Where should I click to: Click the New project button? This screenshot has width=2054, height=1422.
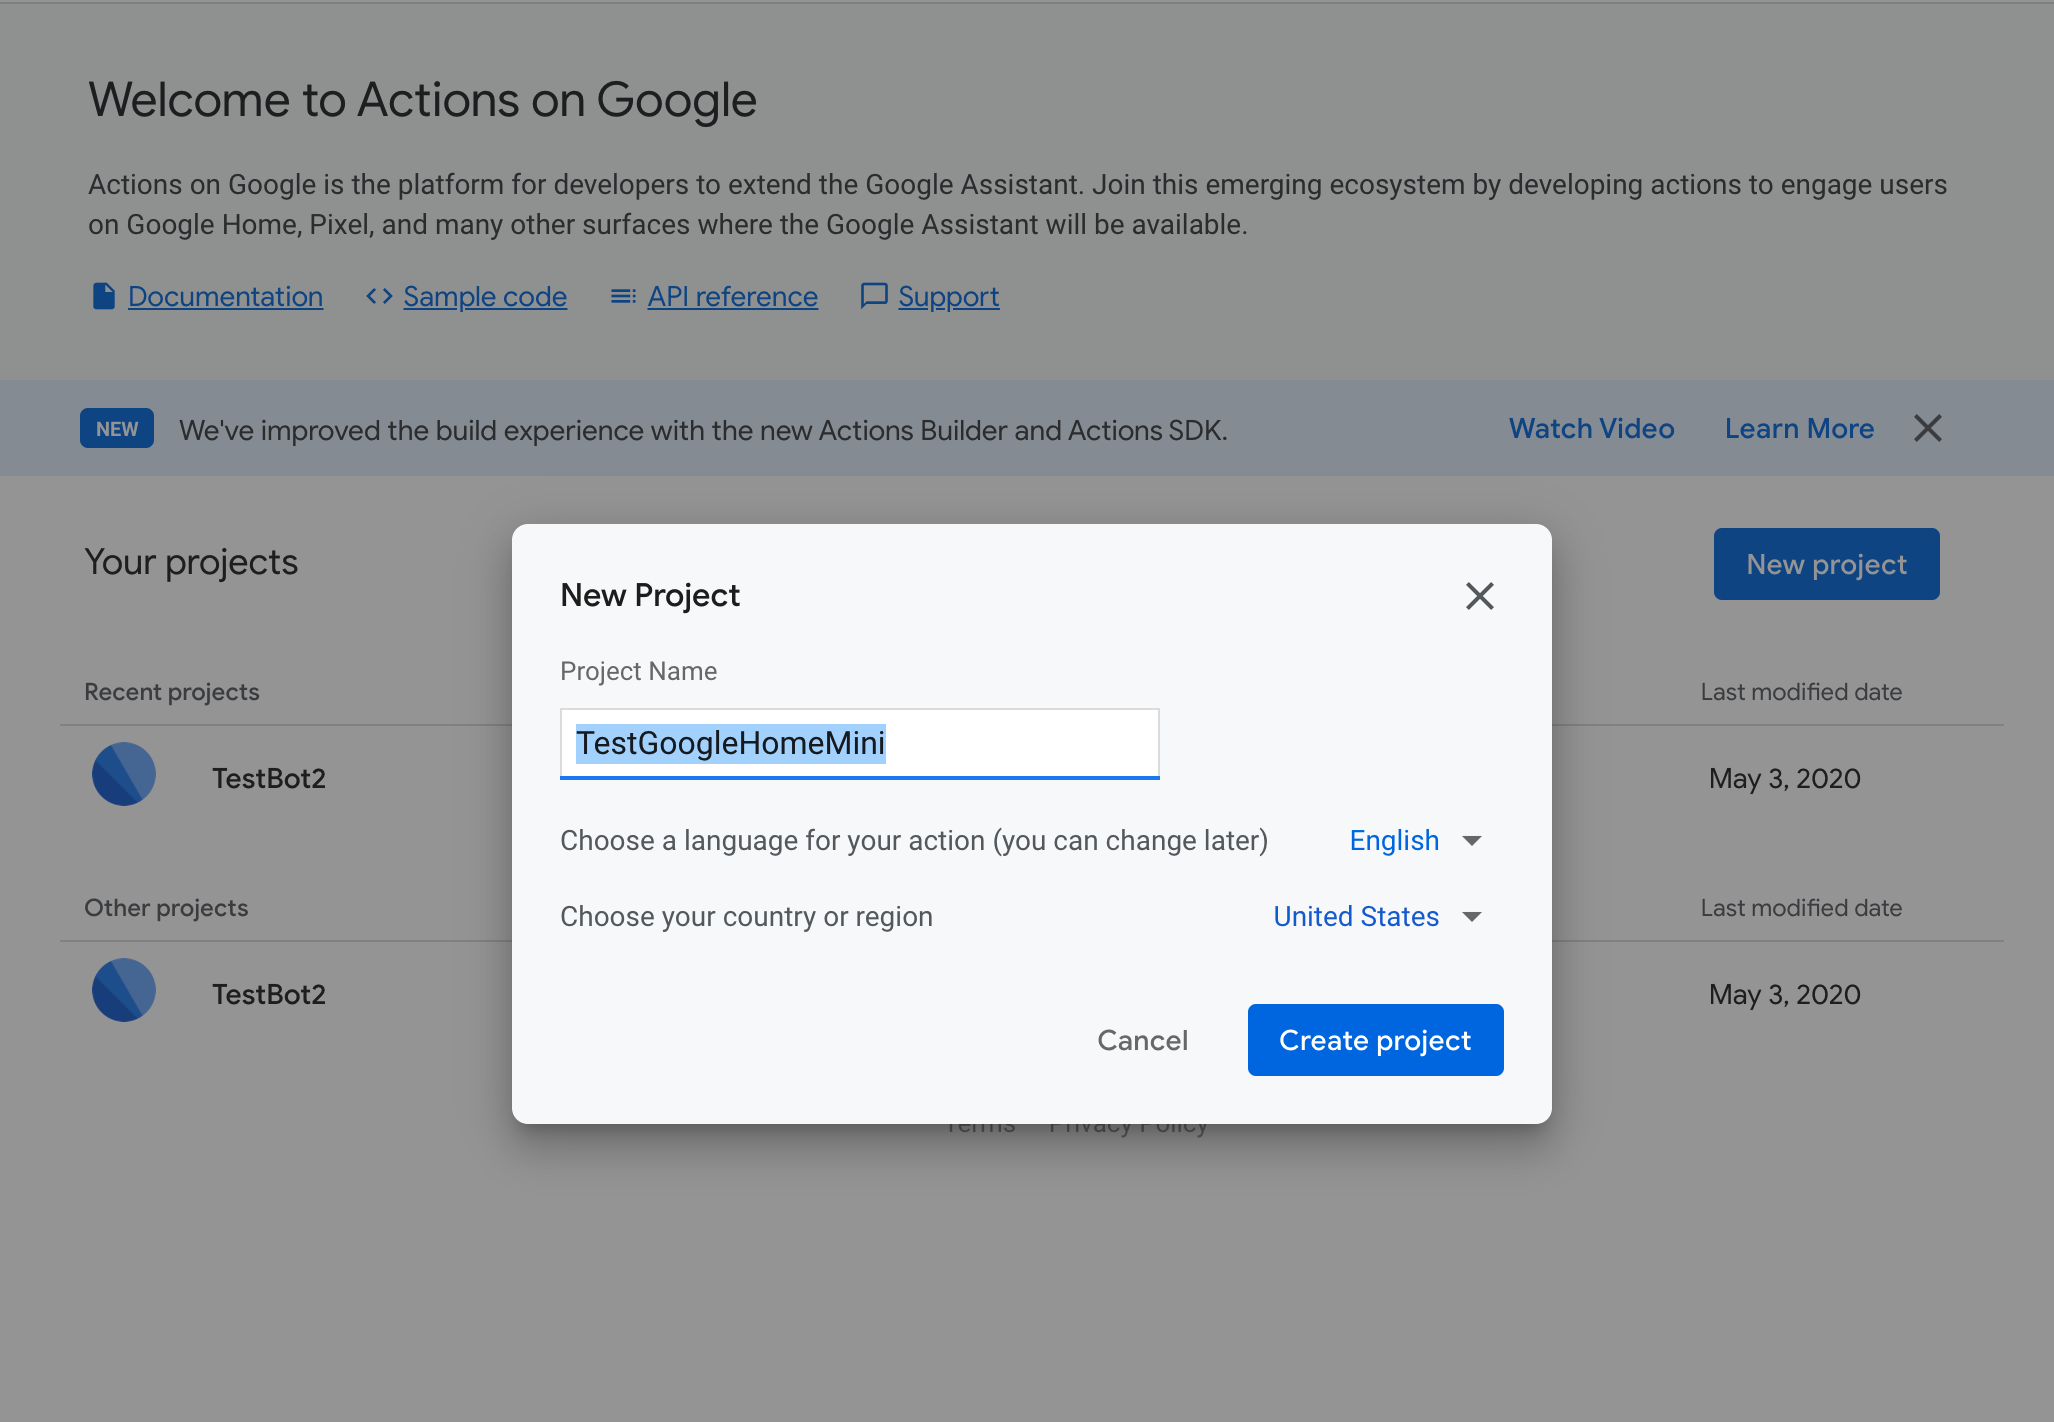[1825, 563]
